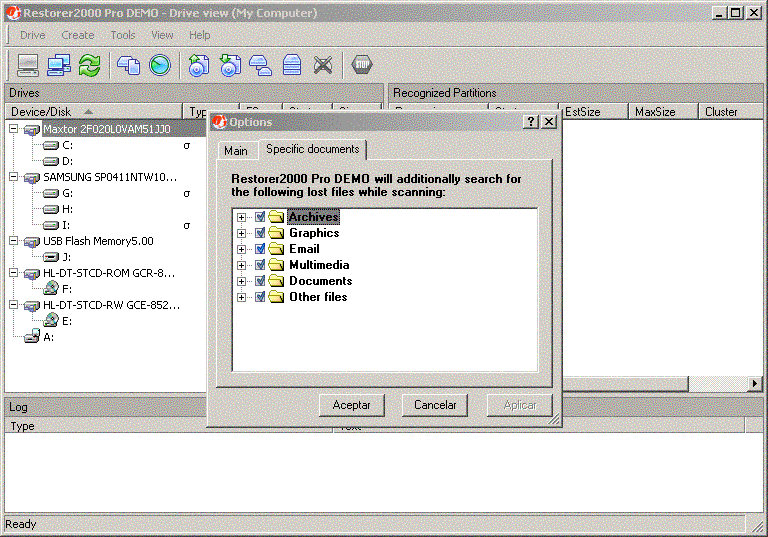The height and width of the screenshot is (537, 768).
Task: Select the D: partition icon
Action: pyautogui.click(x=50, y=161)
